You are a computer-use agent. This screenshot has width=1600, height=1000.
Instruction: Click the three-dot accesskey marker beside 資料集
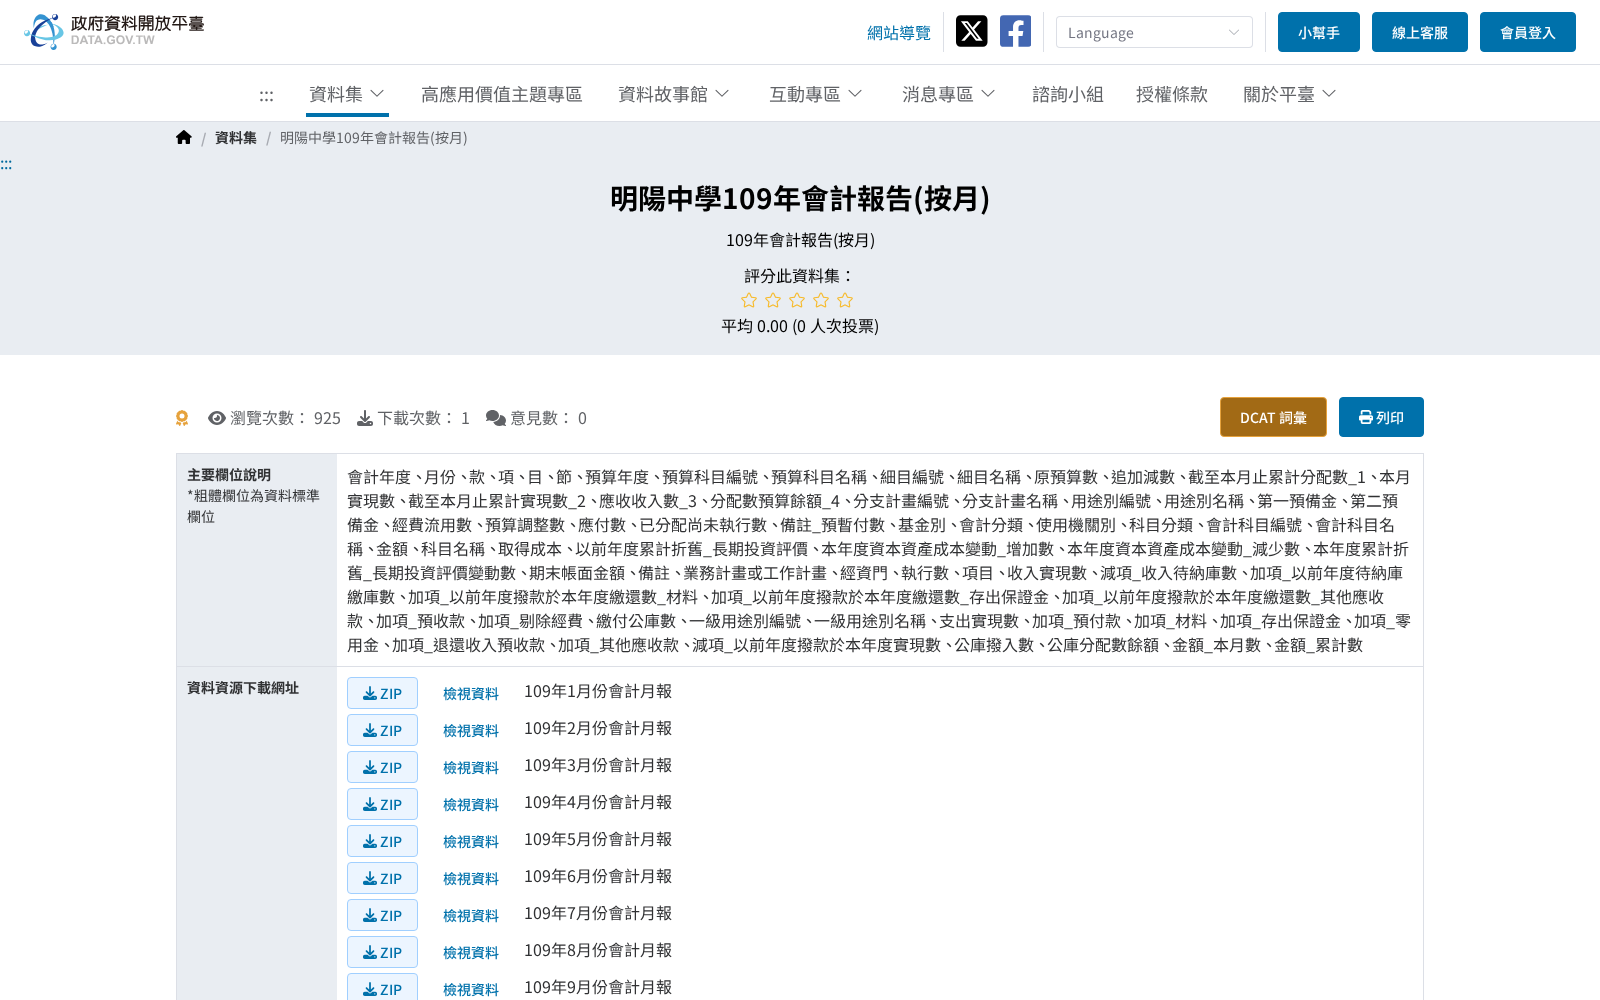pyautogui.click(x=266, y=96)
